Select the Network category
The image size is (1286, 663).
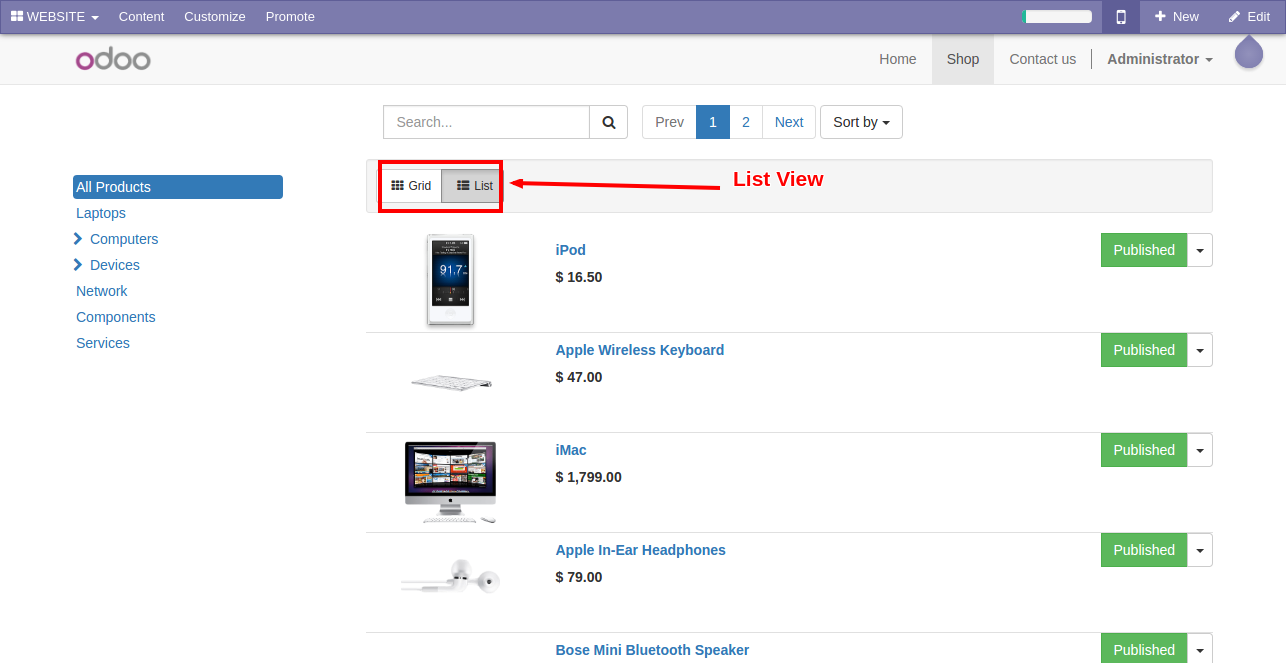102,291
